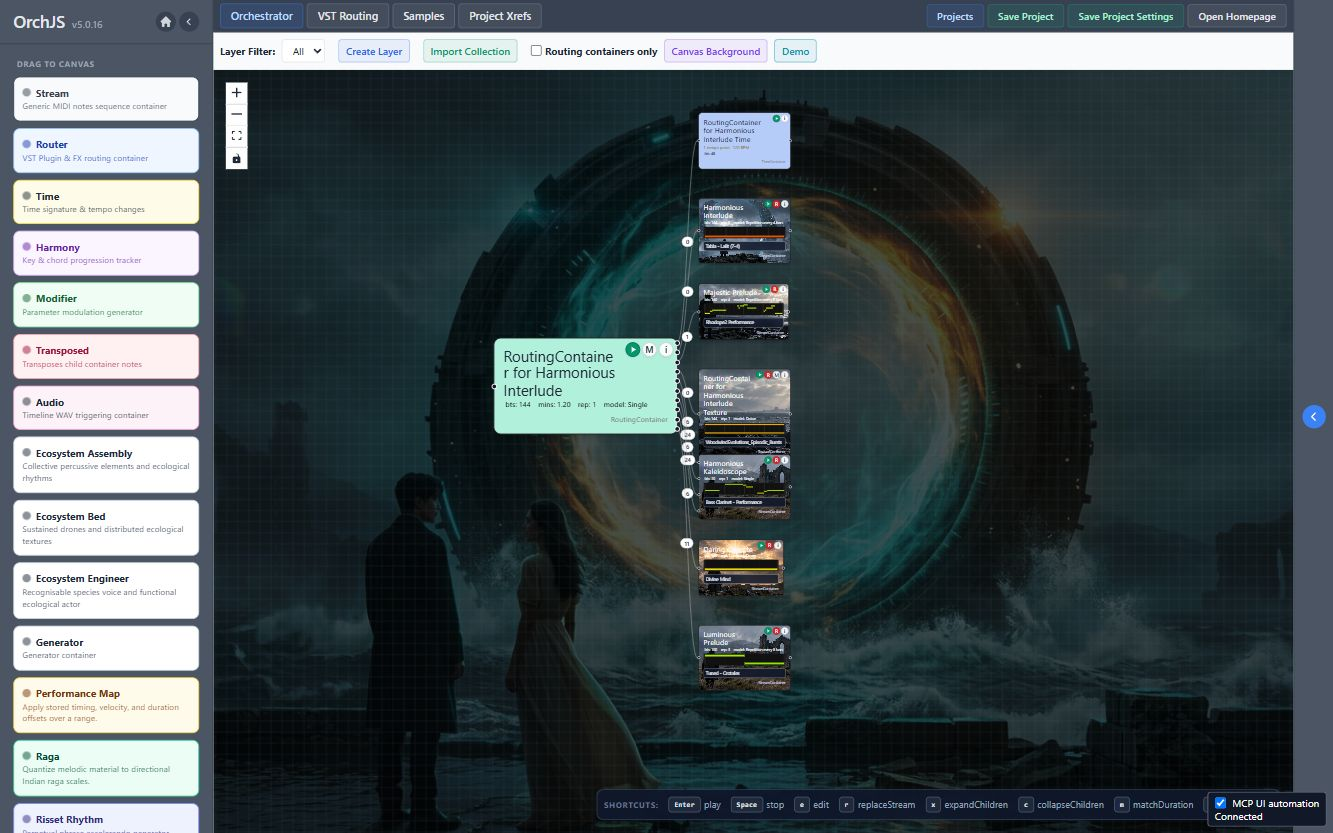Switch to the Orchestrator tab

point(262,16)
